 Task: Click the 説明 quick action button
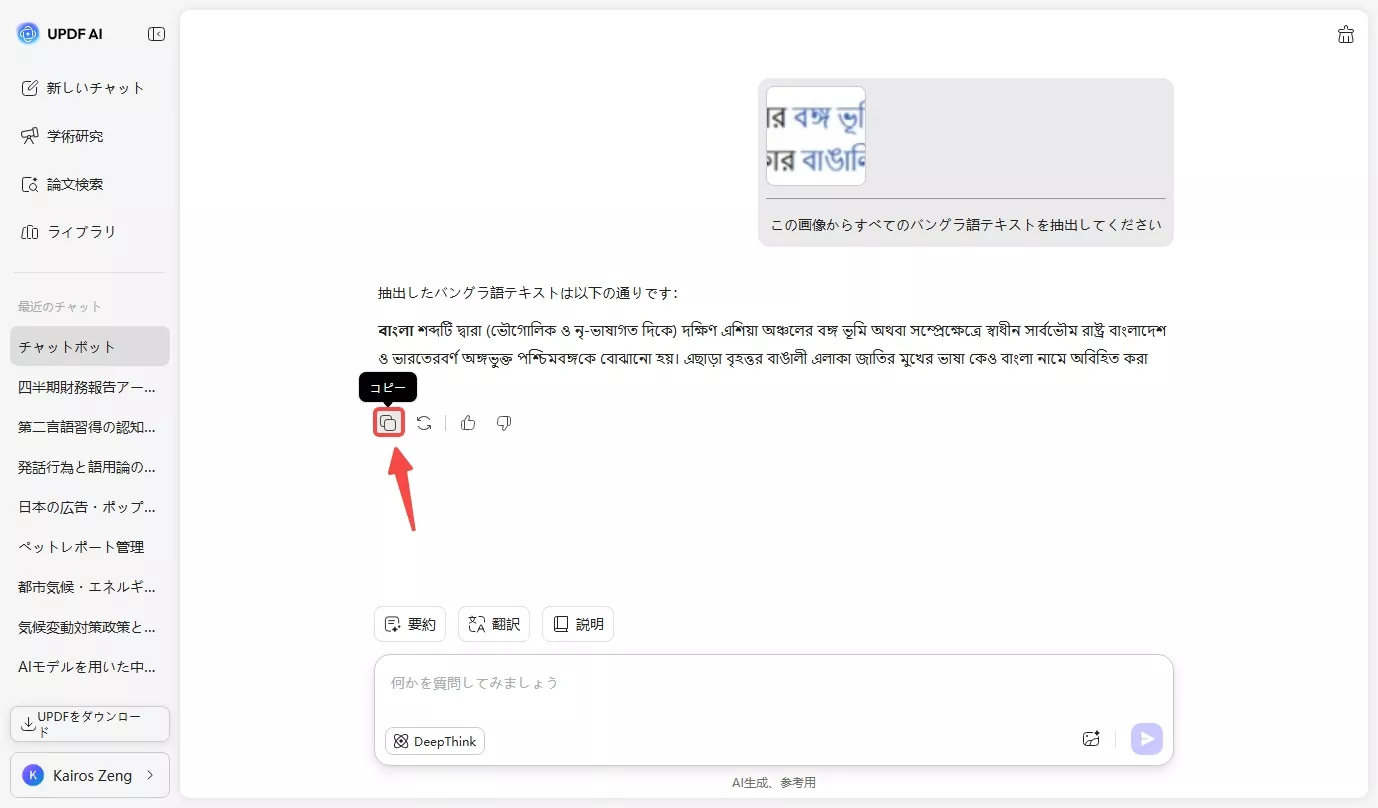coord(578,624)
